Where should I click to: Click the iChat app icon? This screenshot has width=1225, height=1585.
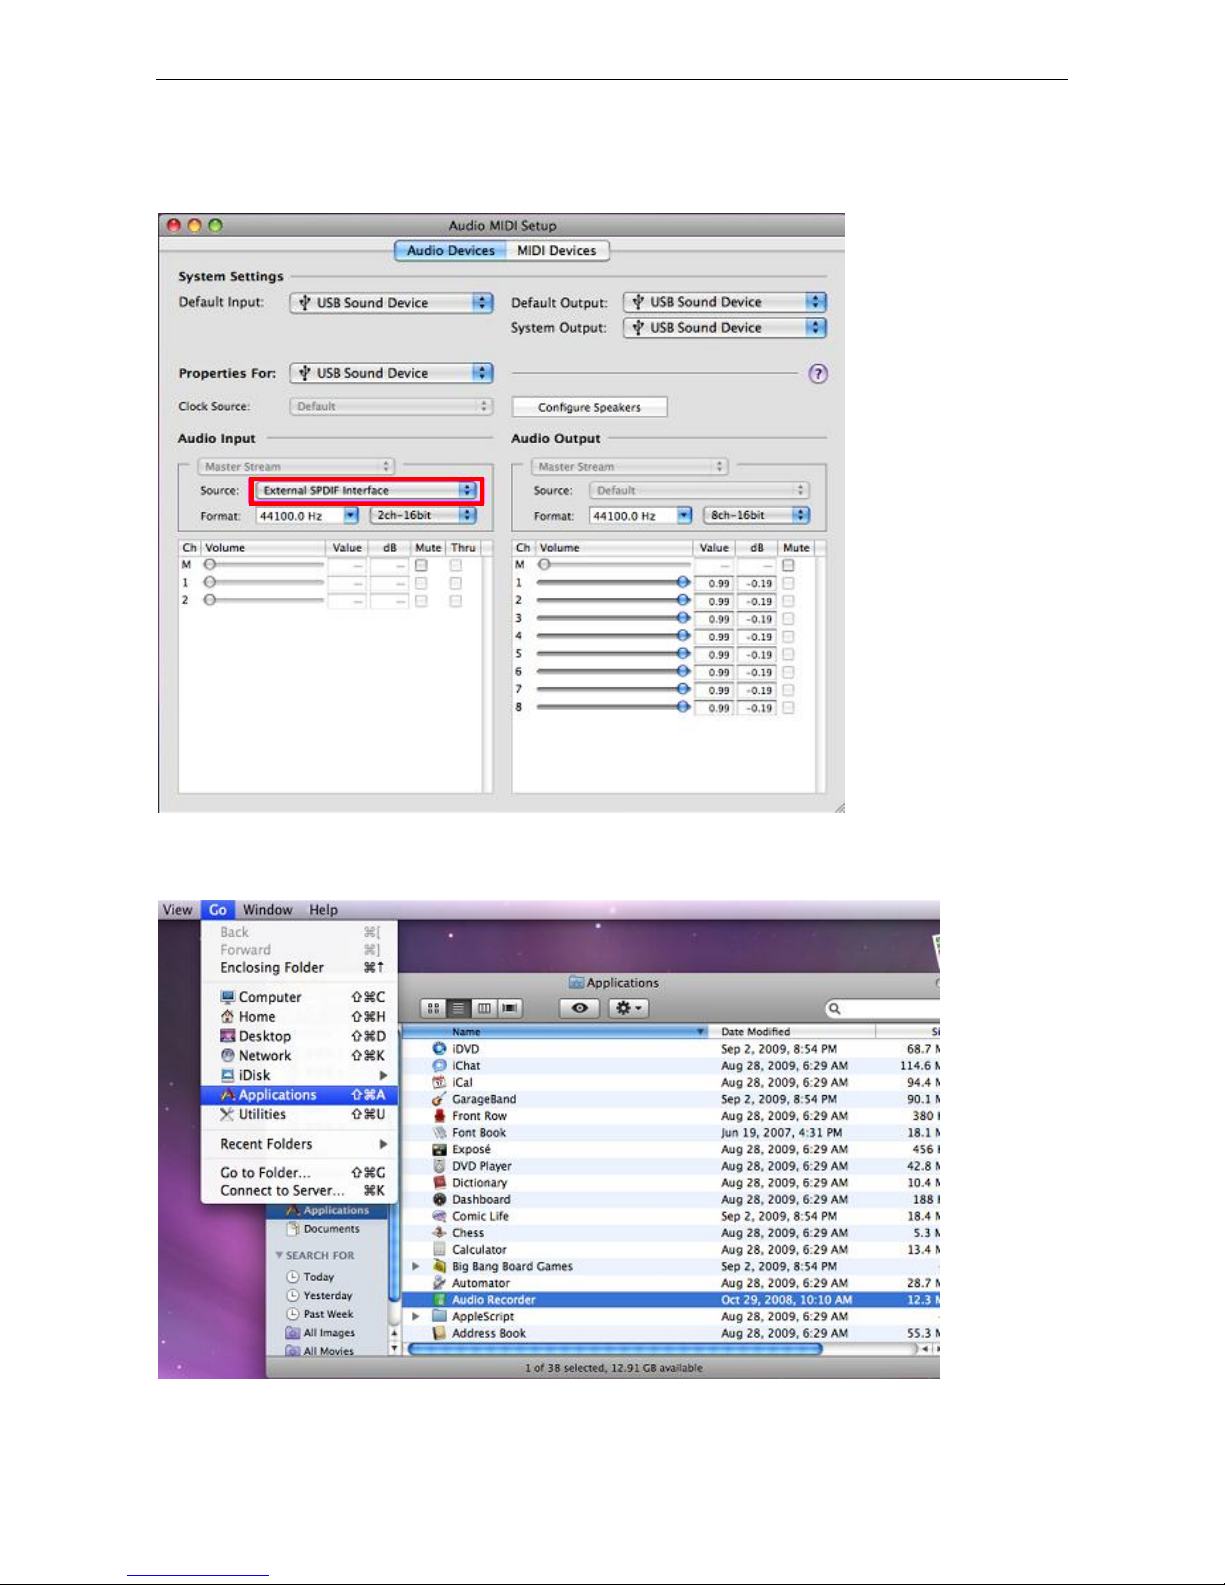coord(439,1066)
